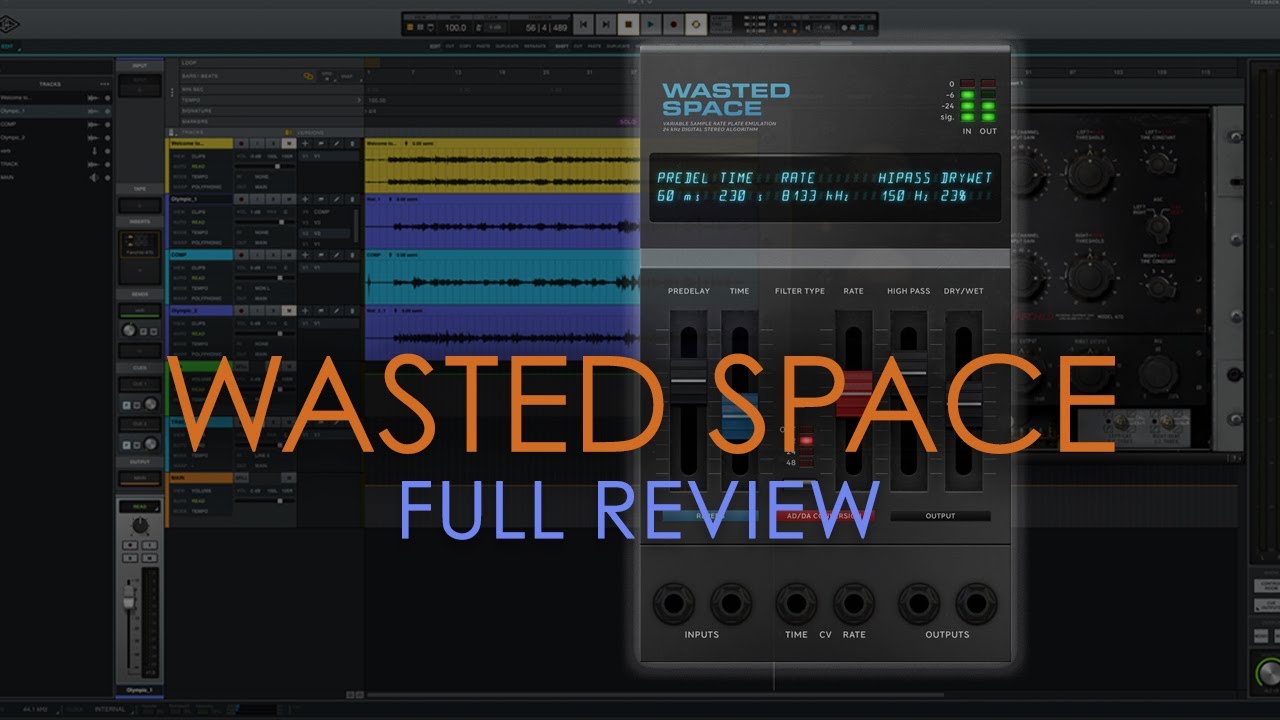Click the Fairchild 670 insert slot in the channel strip

pos(139,244)
